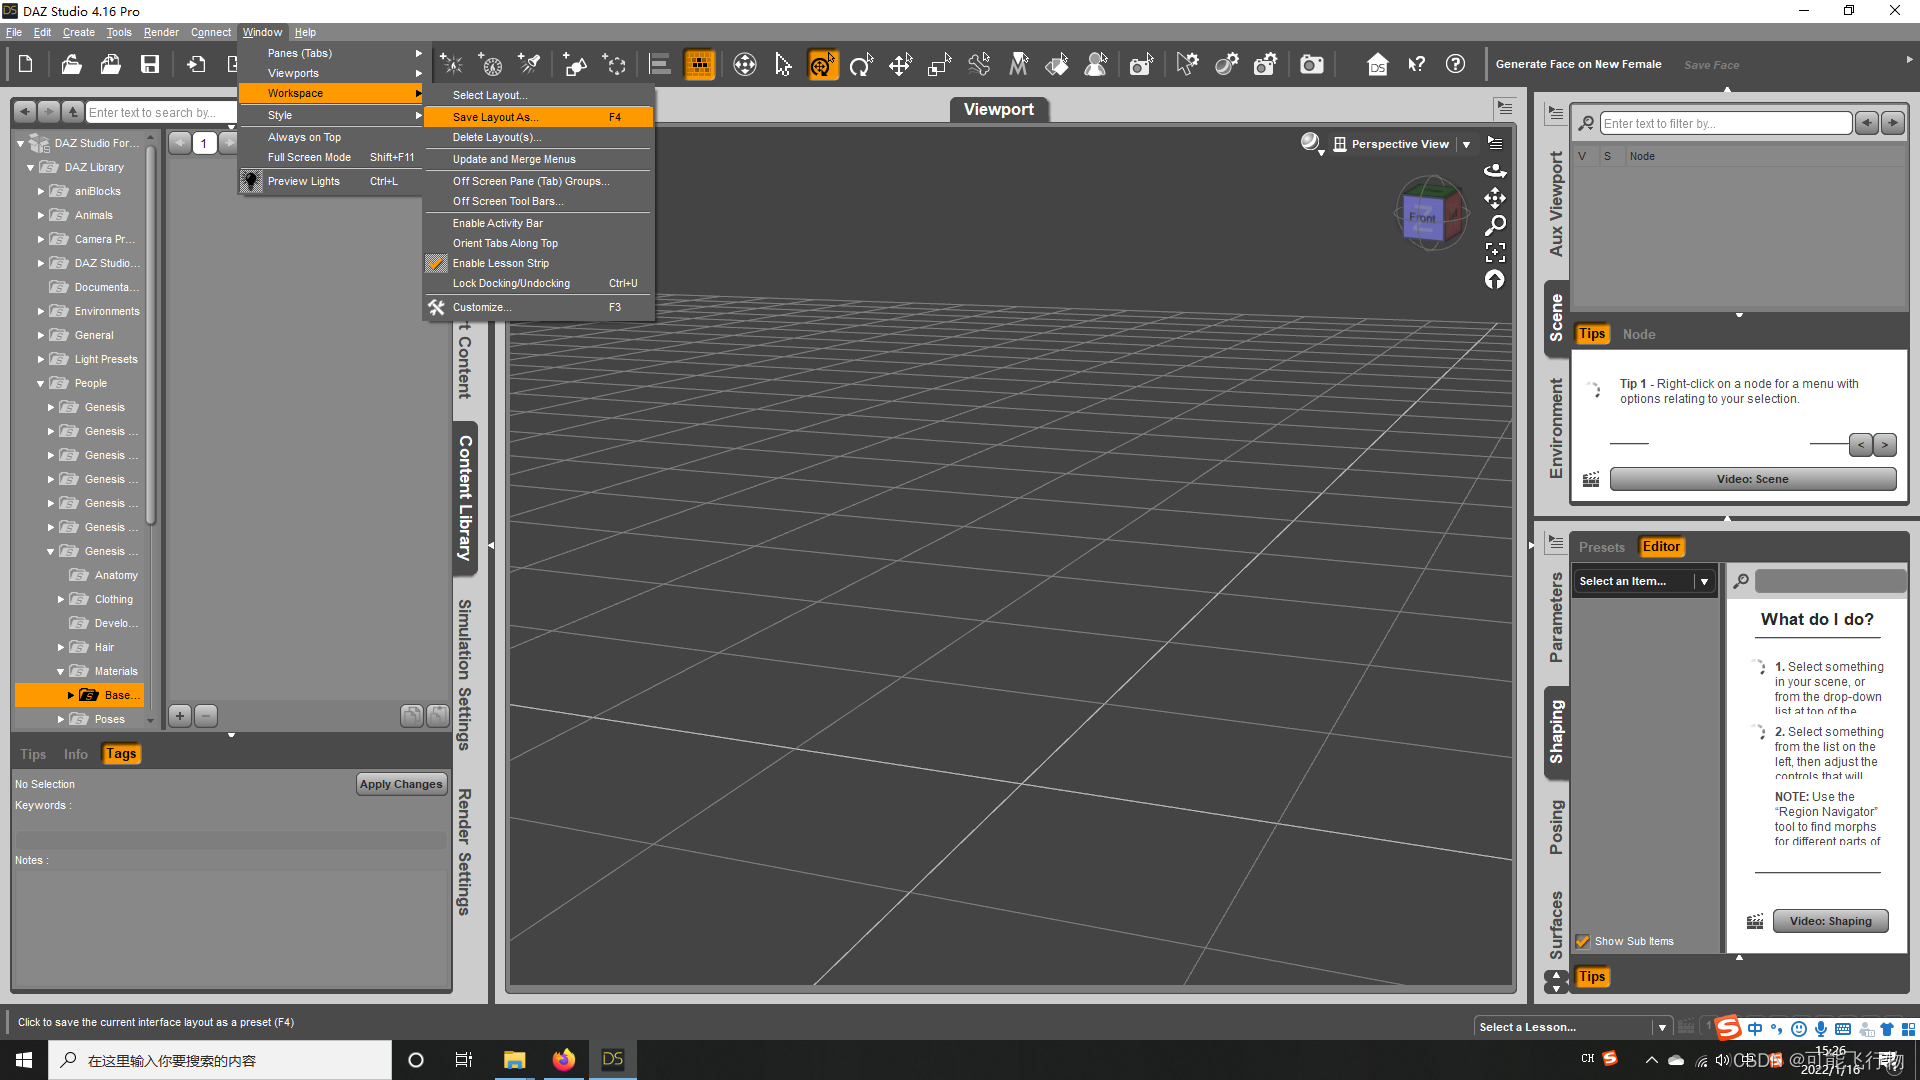Click the New Scene file icon
Viewport: 1920px width, 1080px height.
pyautogui.click(x=26, y=65)
